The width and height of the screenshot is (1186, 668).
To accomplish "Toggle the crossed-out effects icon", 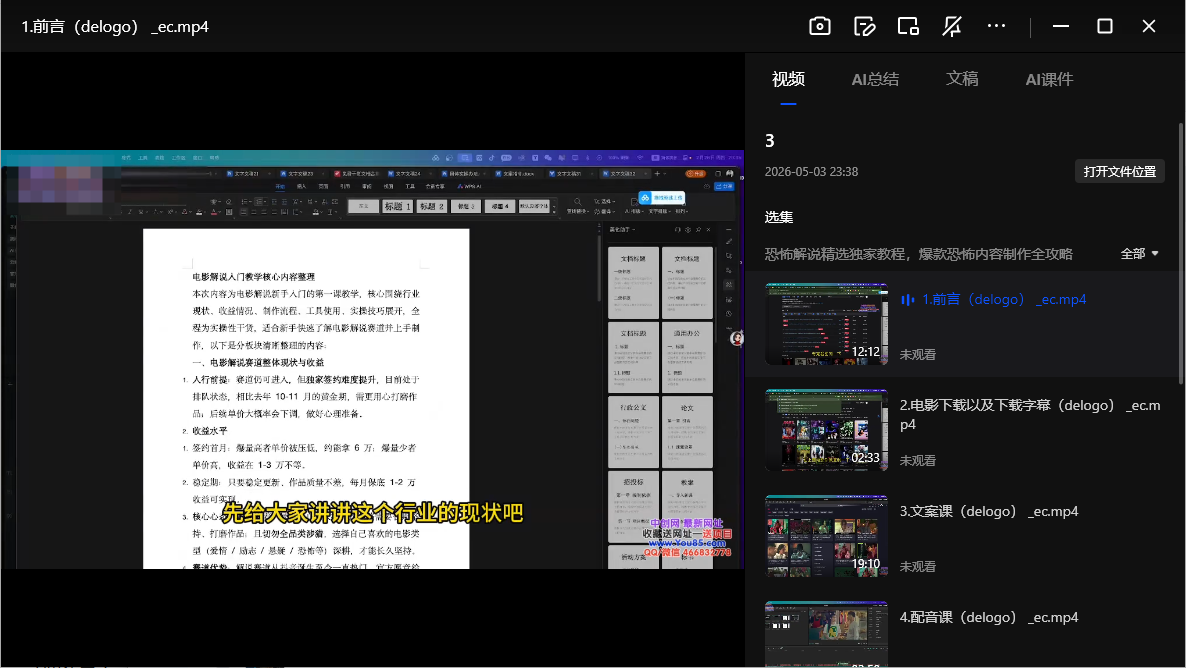I will (x=952, y=26).
